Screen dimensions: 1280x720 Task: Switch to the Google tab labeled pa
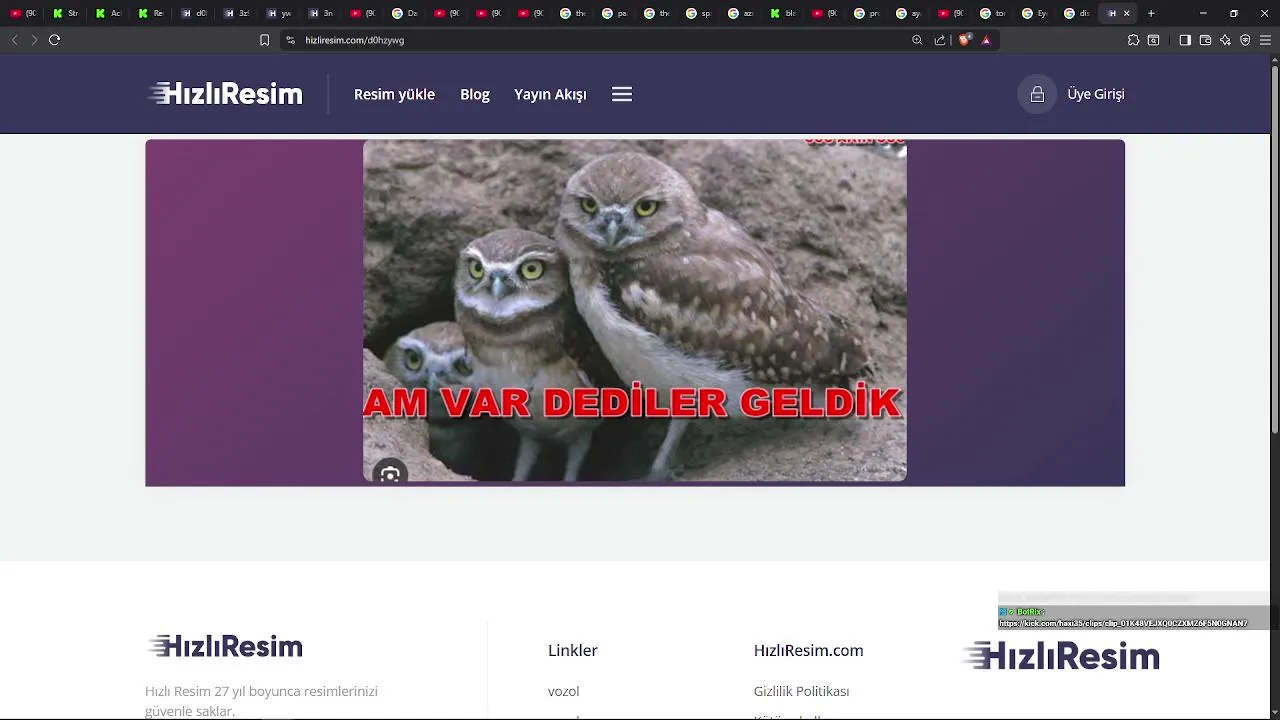pyautogui.click(x=616, y=13)
